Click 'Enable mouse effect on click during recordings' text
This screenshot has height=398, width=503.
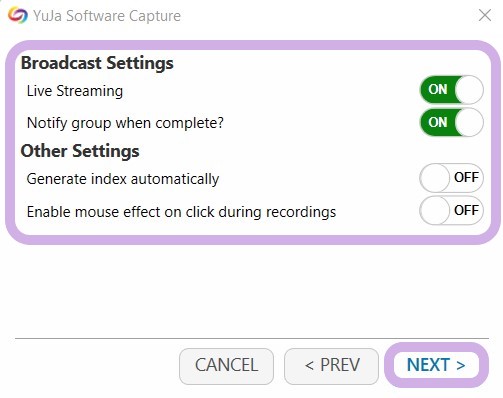click(x=181, y=212)
